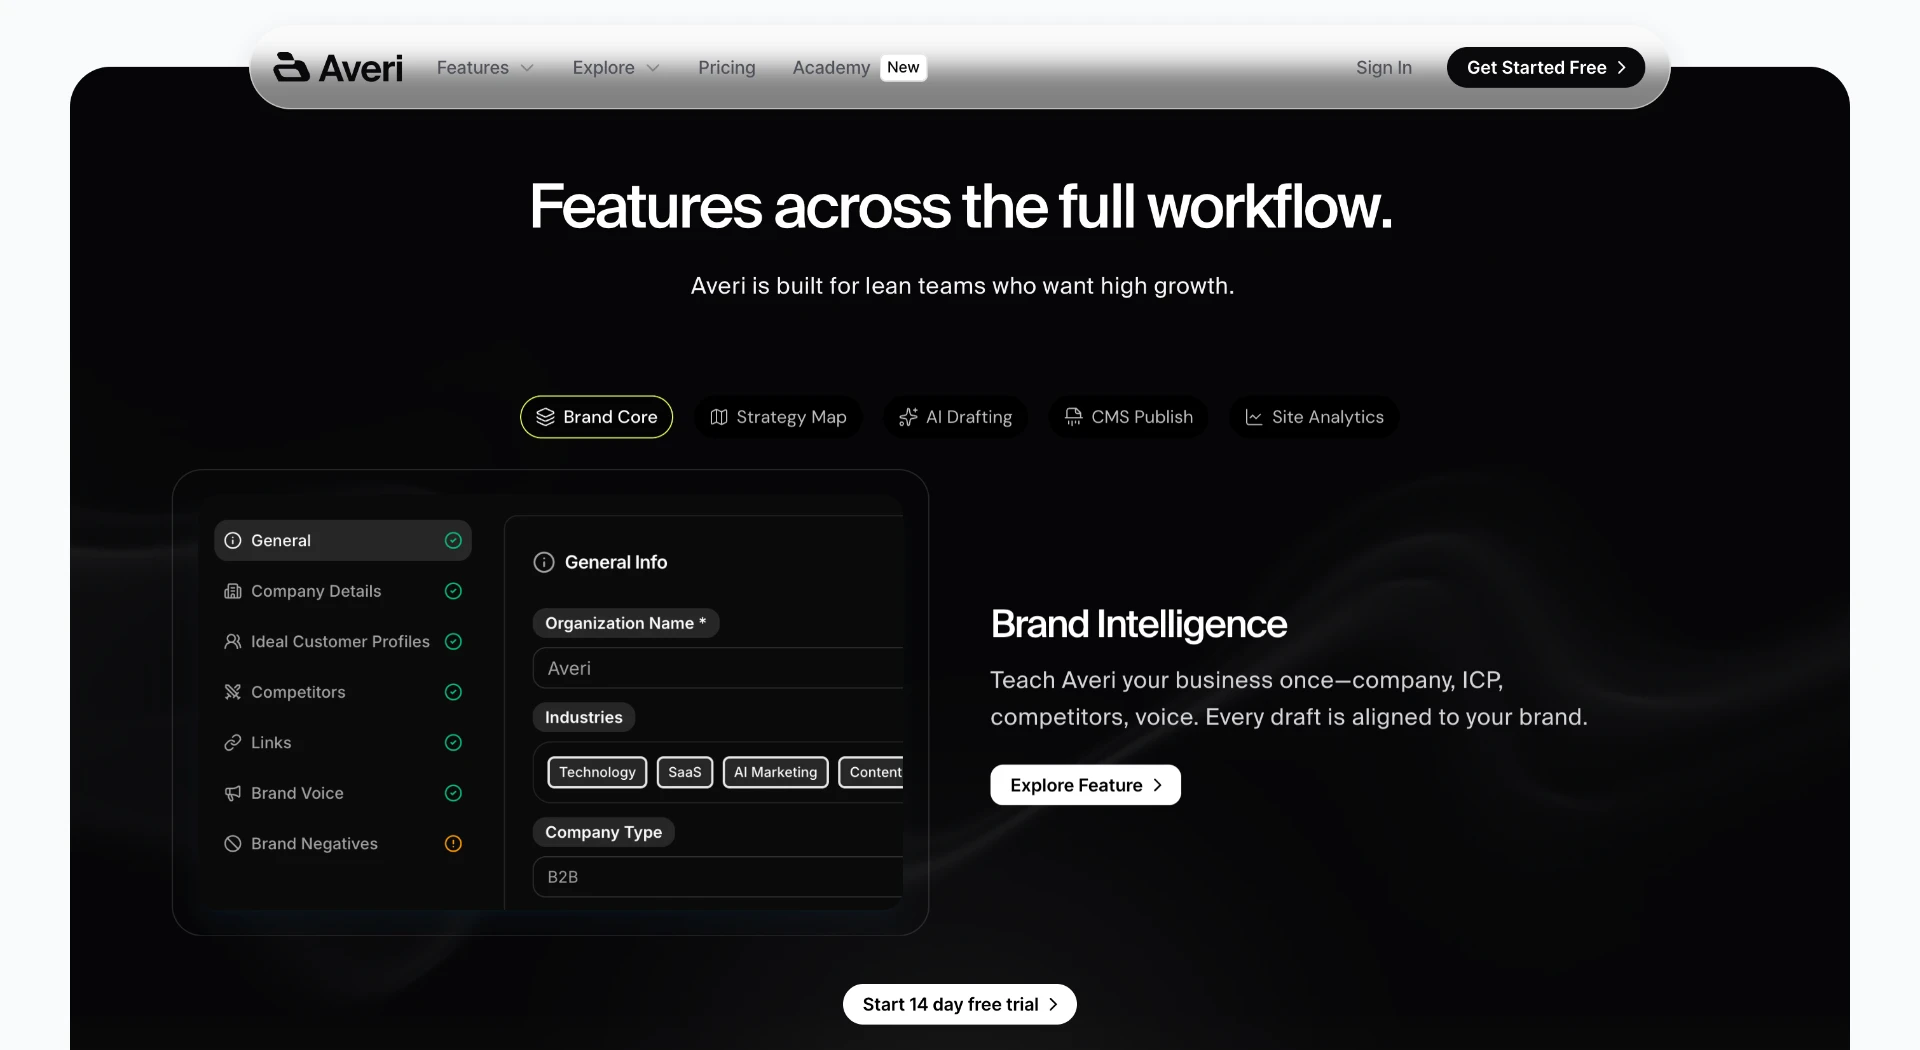Viewport: 1920px width, 1050px height.
Task: Switch to the AI Drafting tab
Action: 955,417
